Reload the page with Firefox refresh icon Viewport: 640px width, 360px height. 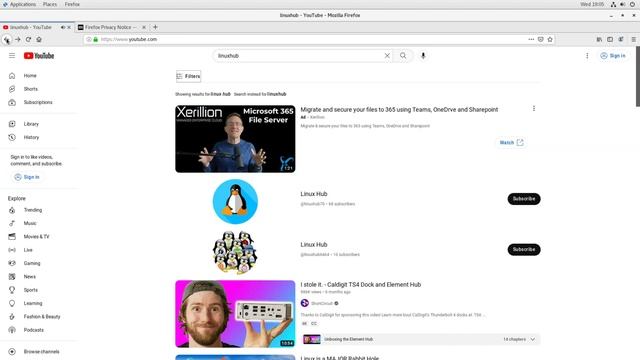point(28,40)
